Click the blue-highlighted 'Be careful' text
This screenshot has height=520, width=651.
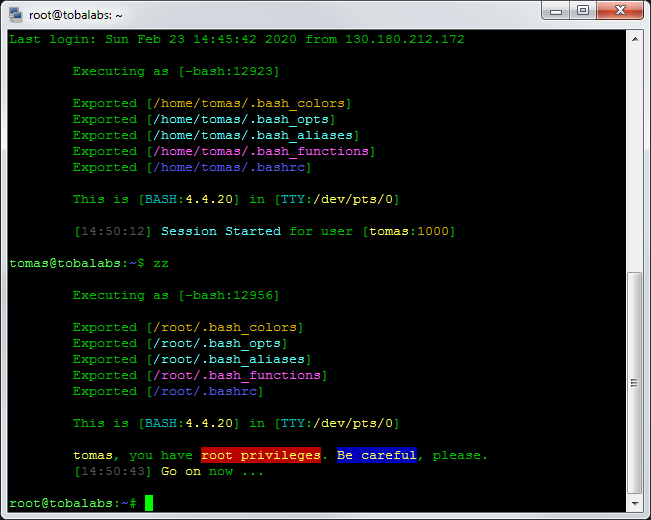377,455
